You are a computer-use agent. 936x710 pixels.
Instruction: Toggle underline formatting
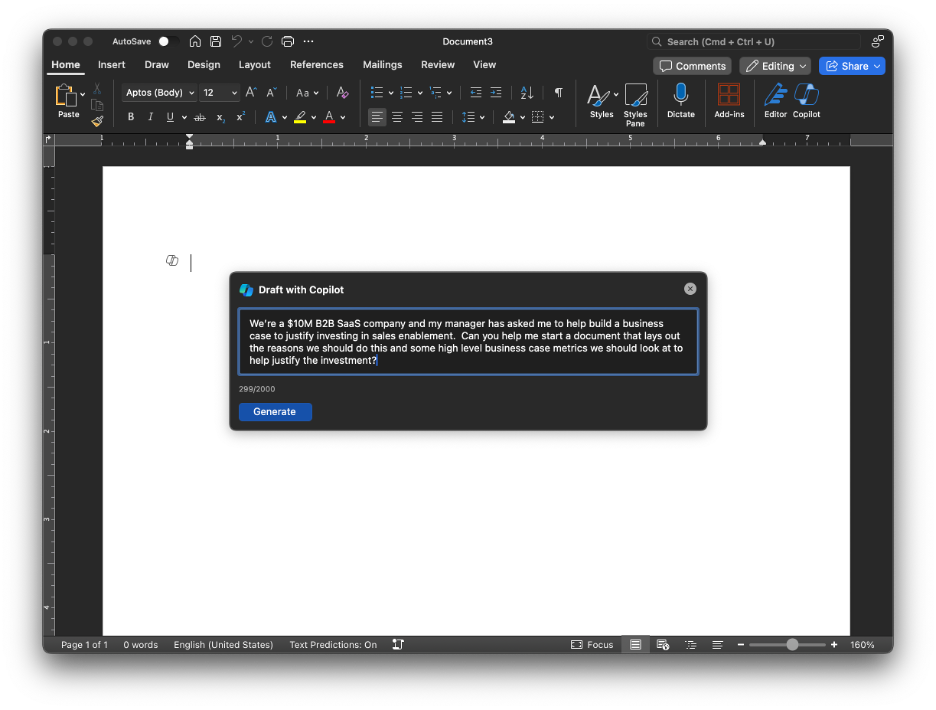(x=170, y=117)
